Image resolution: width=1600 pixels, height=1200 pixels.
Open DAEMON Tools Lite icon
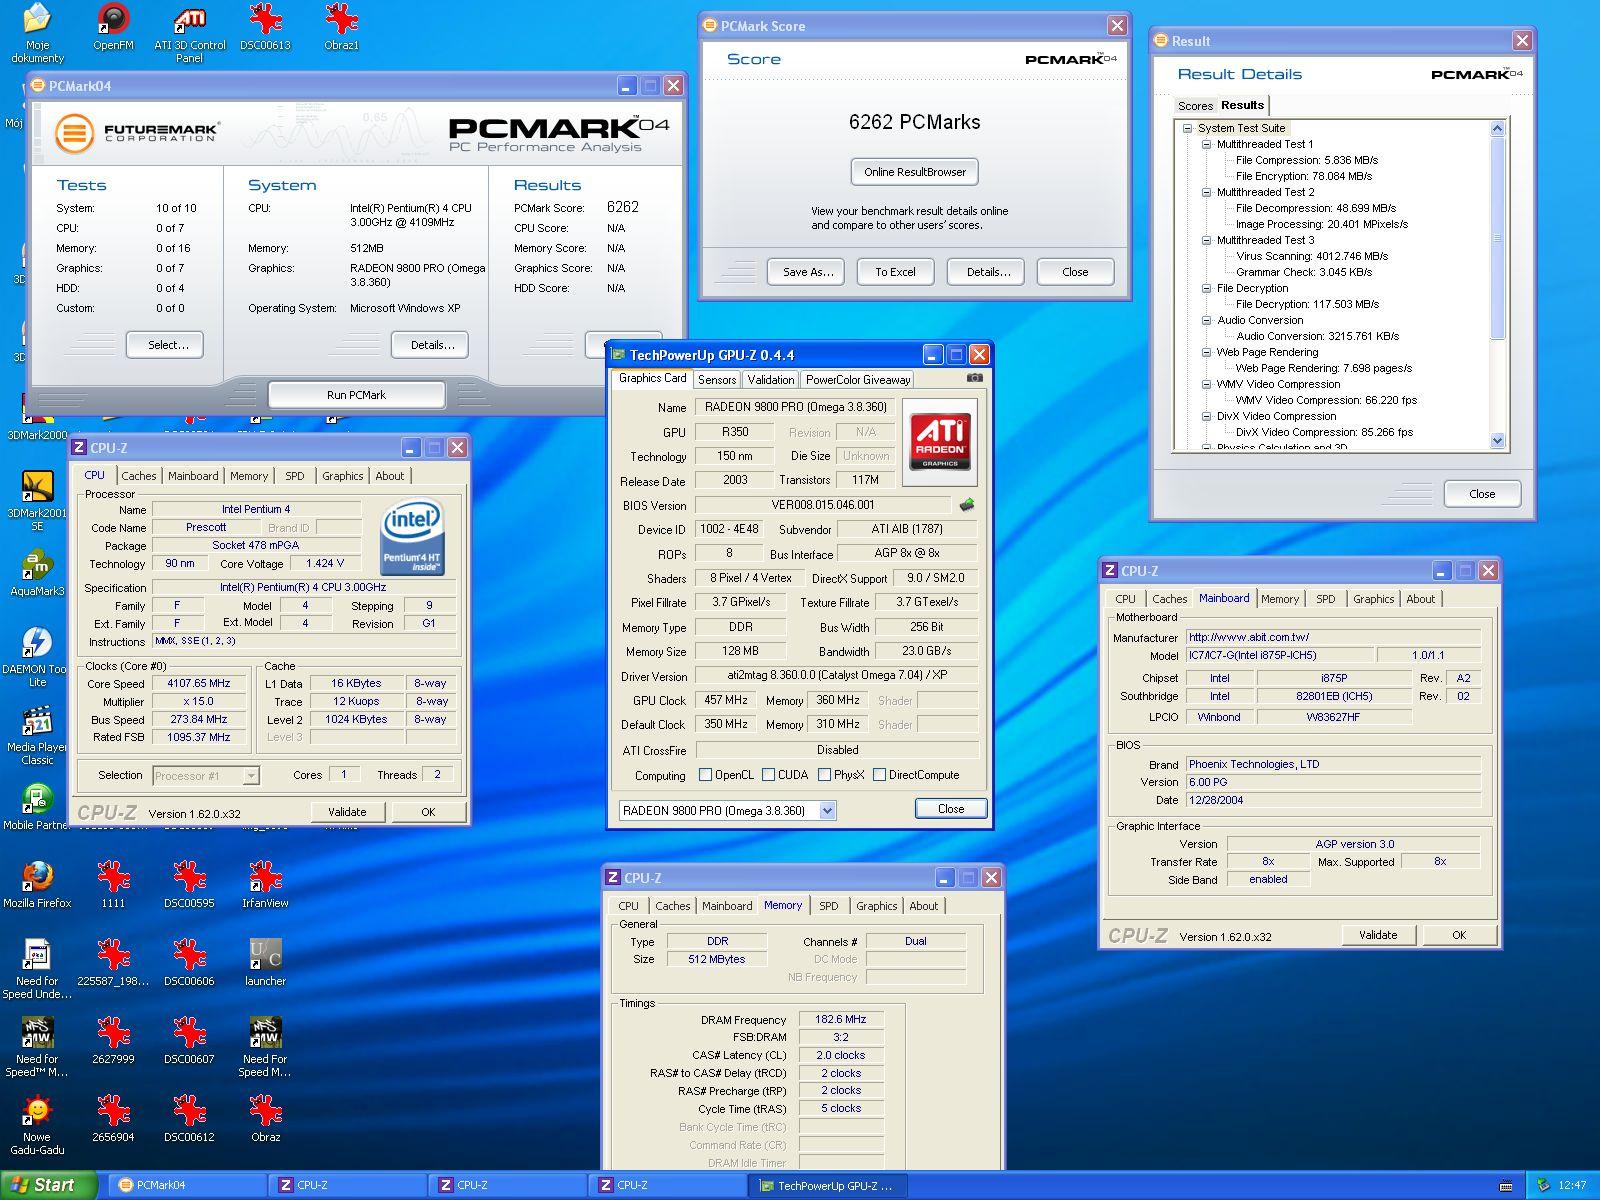37,657
